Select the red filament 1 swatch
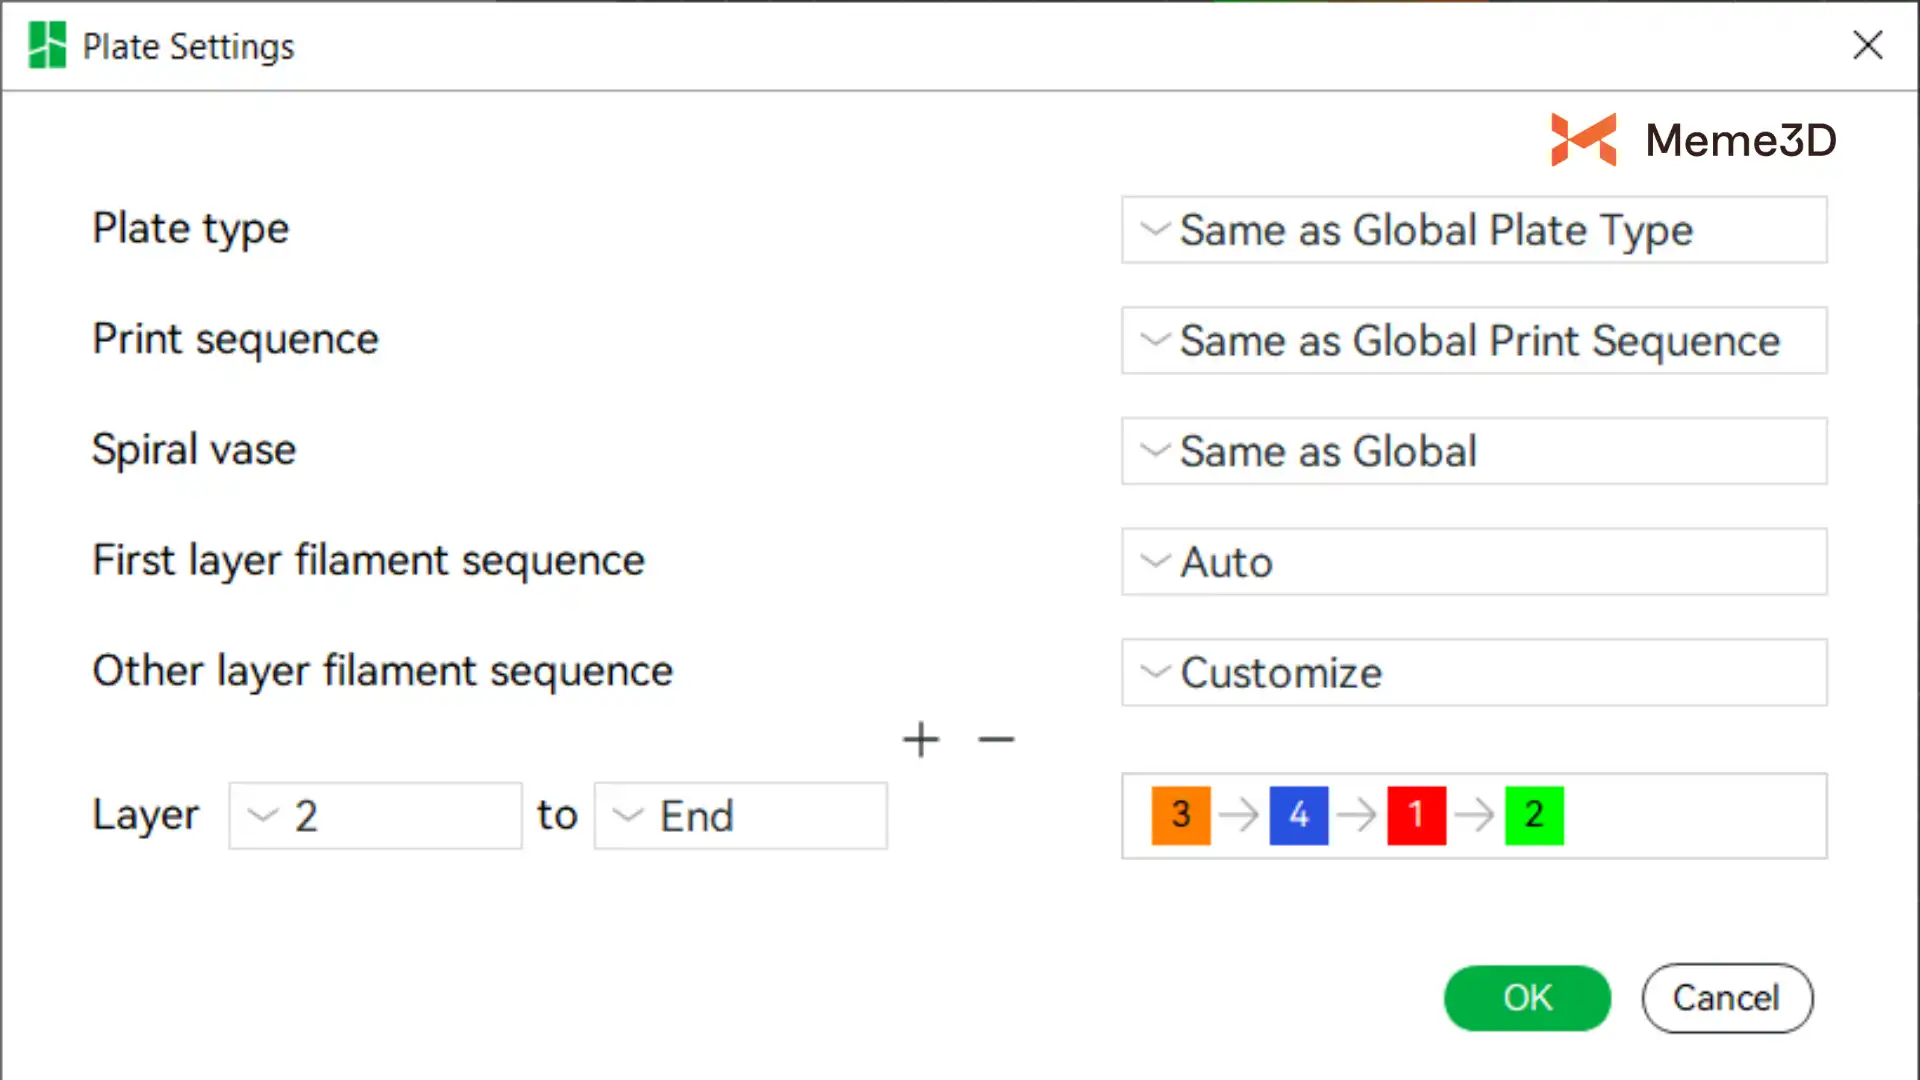This screenshot has width=1920, height=1080. (1416, 815)
